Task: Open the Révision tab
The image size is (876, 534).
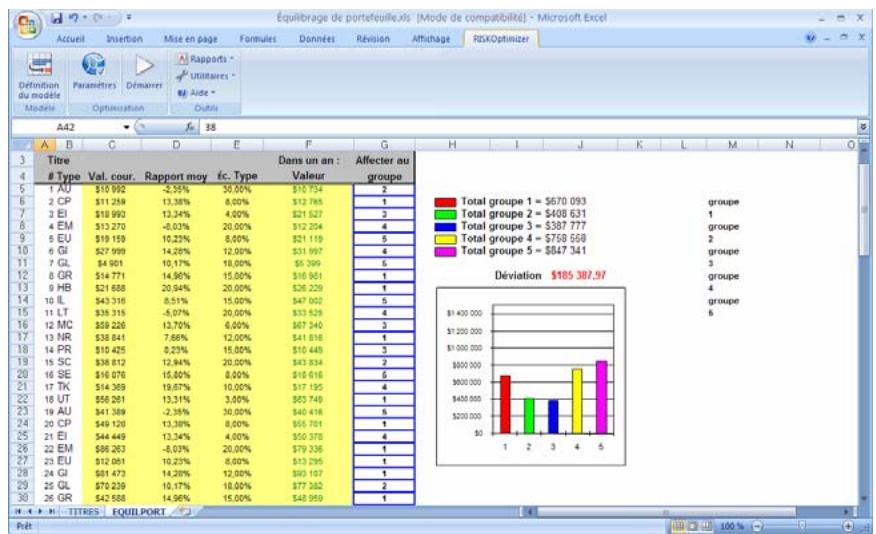Action: pyautogui.click(x=373, y=39)
